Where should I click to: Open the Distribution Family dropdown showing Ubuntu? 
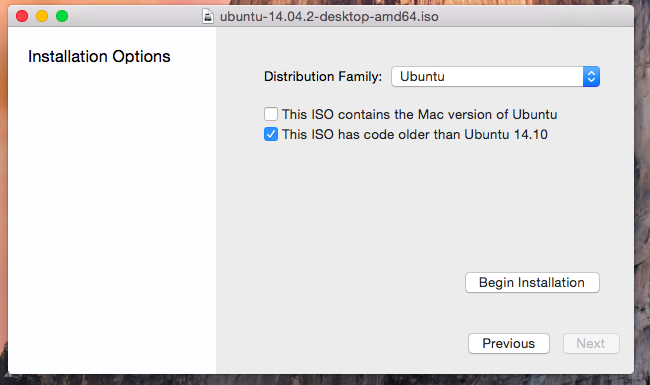pyautogui.click(x=495, y=77)
